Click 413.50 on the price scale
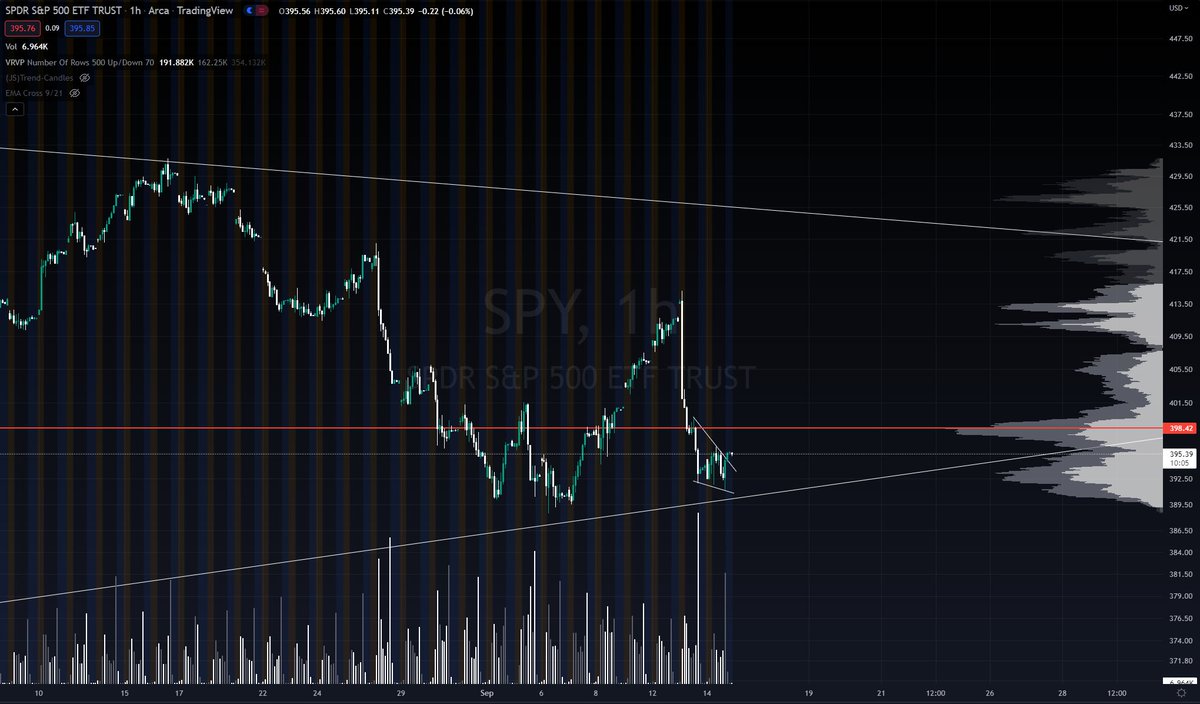 pos(1181,303)
